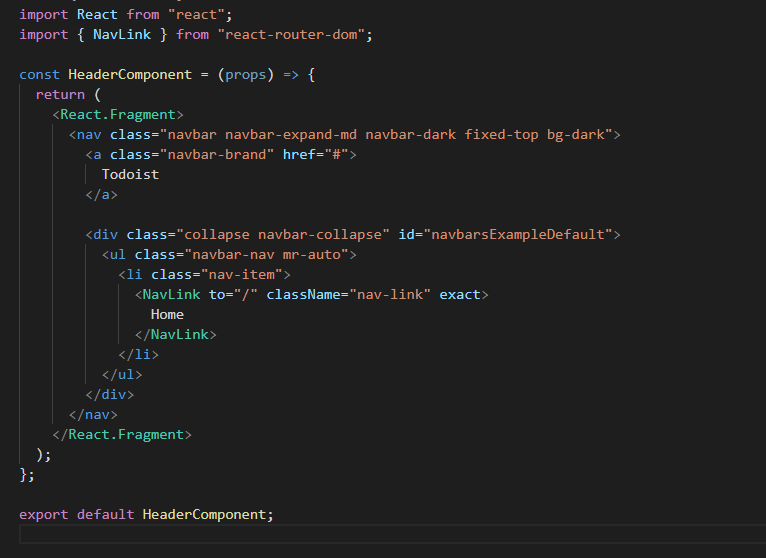Click "collapse navbar-collapse" class string
The height and width of the screenshot is (558, 766).
pyautogui.click(x=282, y=235)
